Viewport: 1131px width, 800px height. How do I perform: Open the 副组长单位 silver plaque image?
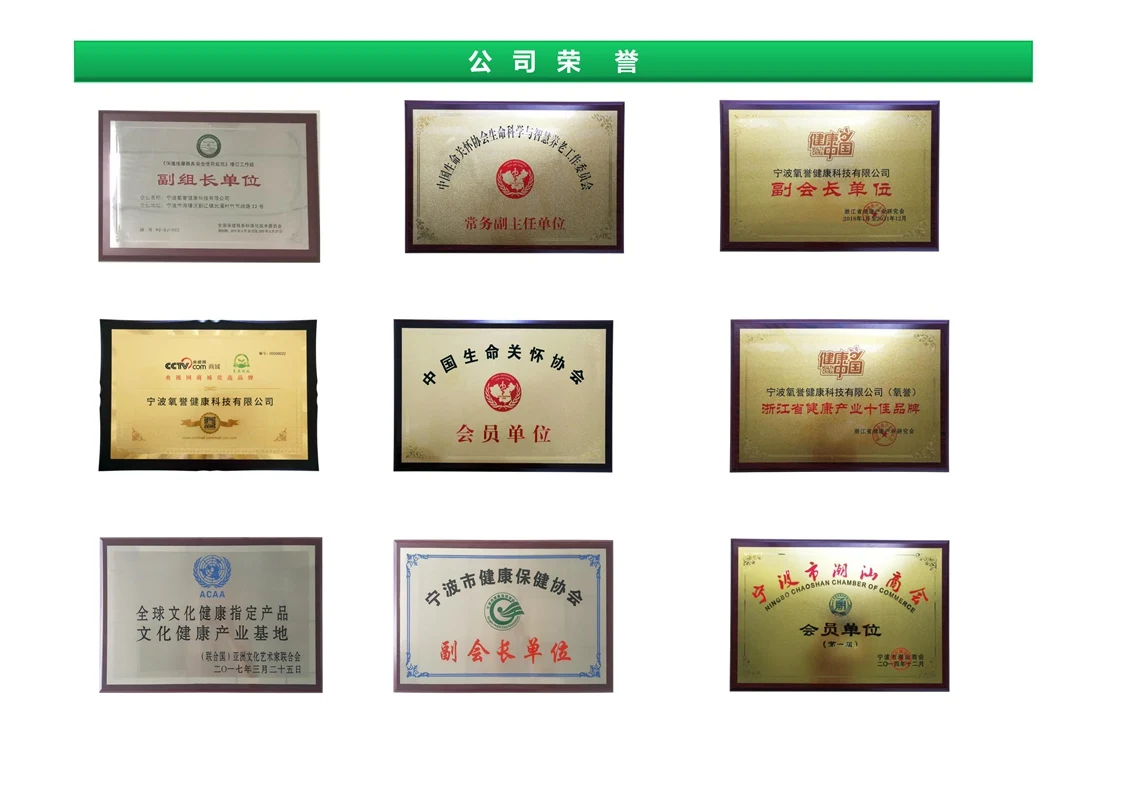point(209,186)
